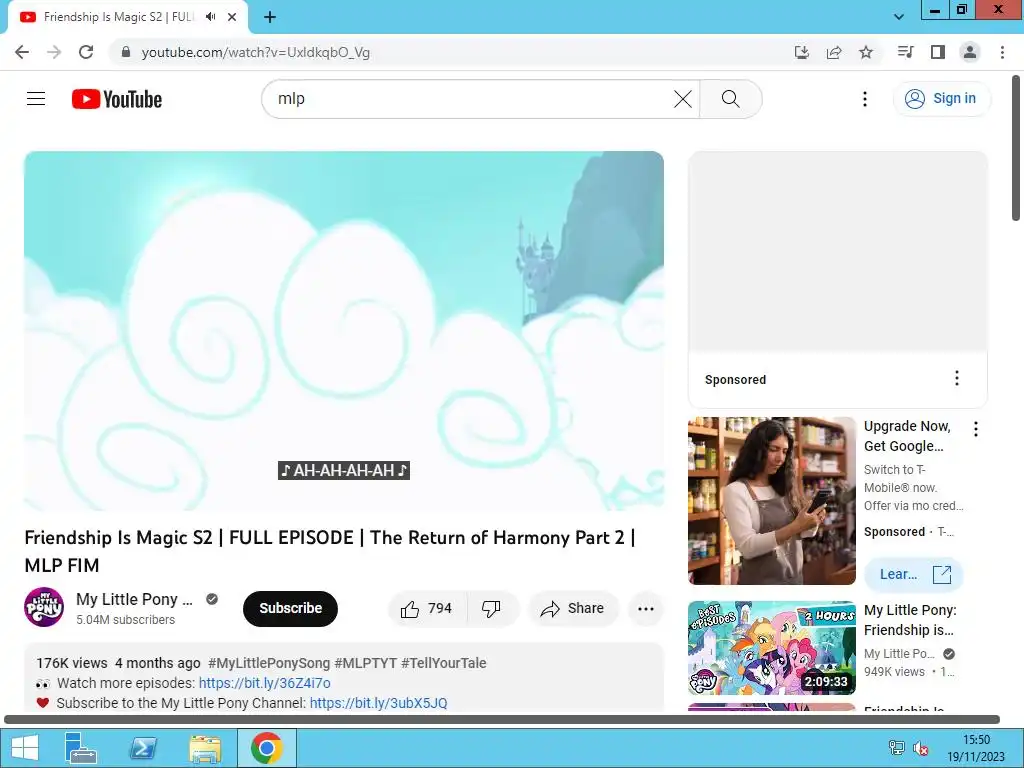View site information lock icon
The width and height of the screenshot is (1024, 768).
(126, 52)
